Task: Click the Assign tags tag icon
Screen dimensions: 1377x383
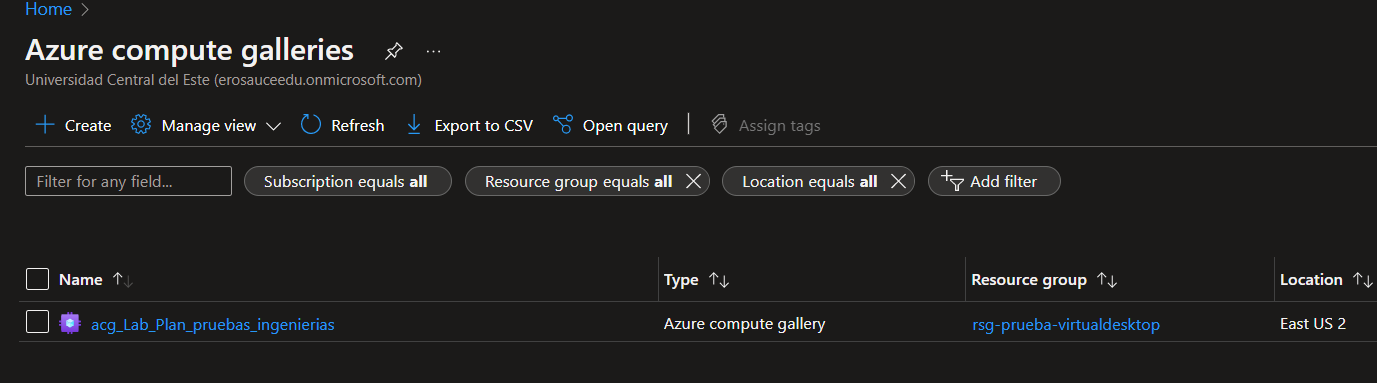Action: tap(719, 125)
